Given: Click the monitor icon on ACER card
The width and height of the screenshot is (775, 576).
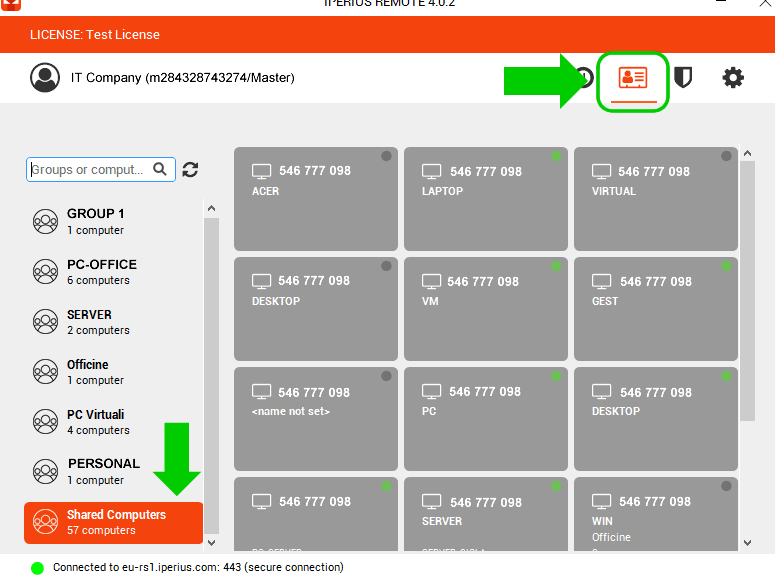Looking at the screenshot, I should click(261, 172).
